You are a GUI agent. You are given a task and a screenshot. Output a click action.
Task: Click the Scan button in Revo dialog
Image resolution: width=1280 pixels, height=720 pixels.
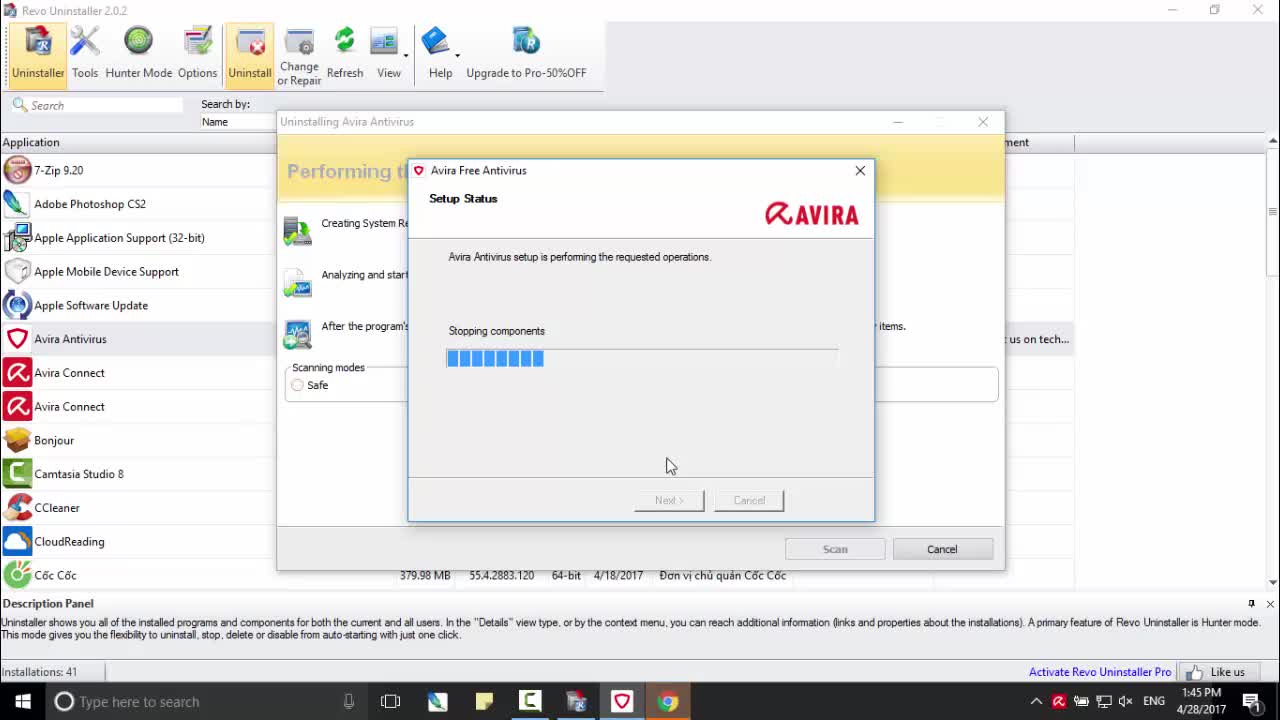[x=835, y=549]
